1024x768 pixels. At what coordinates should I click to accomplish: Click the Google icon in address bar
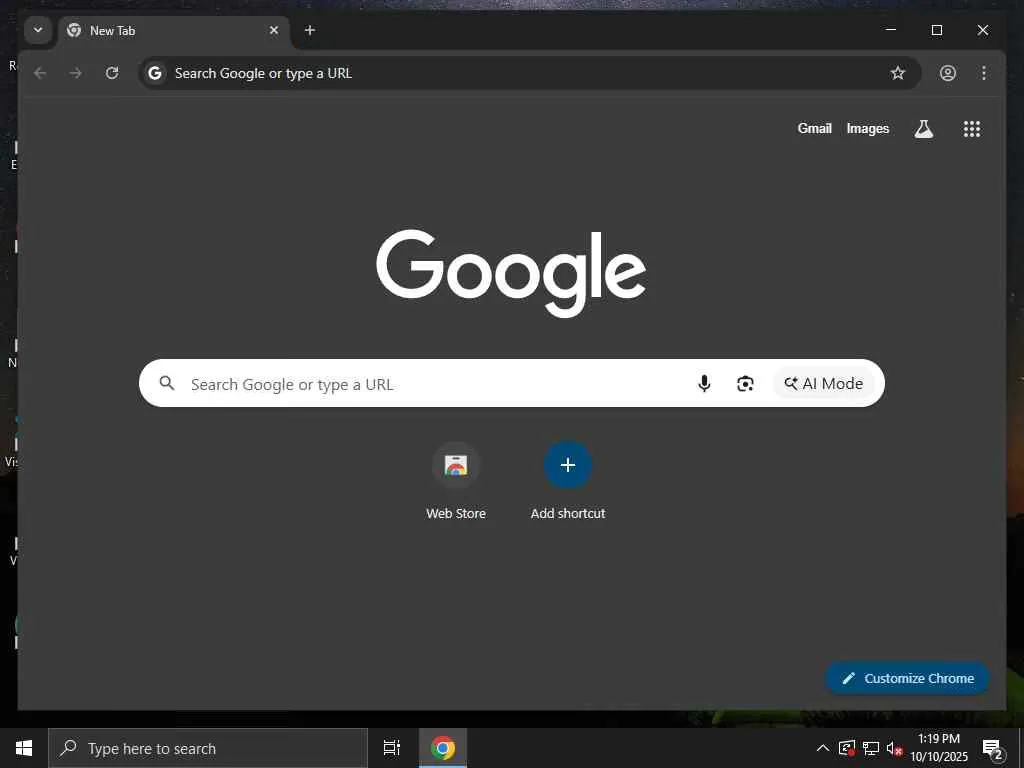(x=155, y=73)
